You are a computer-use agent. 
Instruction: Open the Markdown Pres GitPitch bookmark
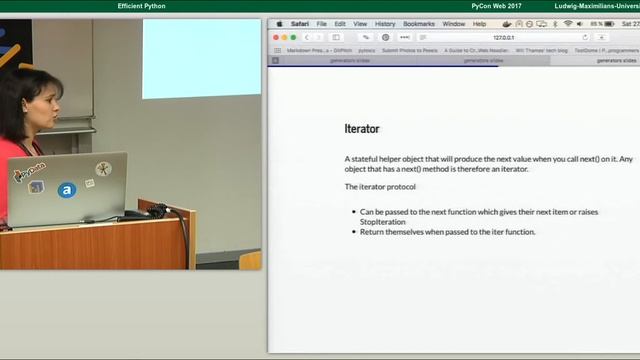click(x=319, y=51)
